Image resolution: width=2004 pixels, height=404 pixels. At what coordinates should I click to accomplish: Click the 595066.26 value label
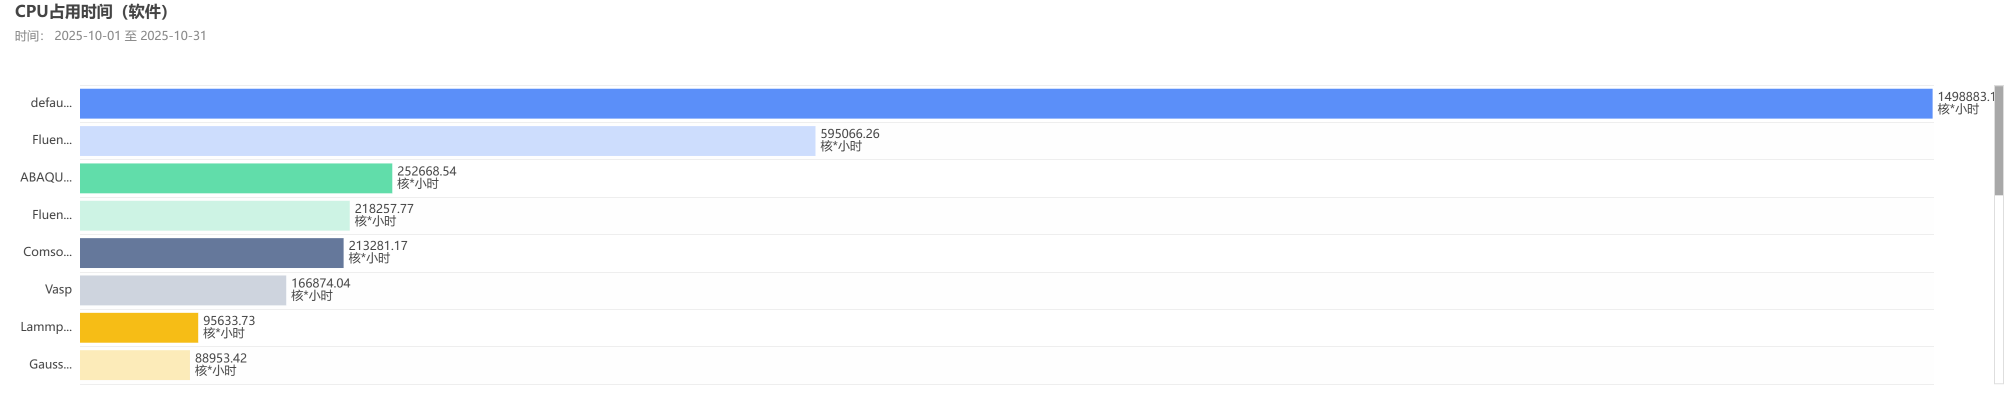850,134
